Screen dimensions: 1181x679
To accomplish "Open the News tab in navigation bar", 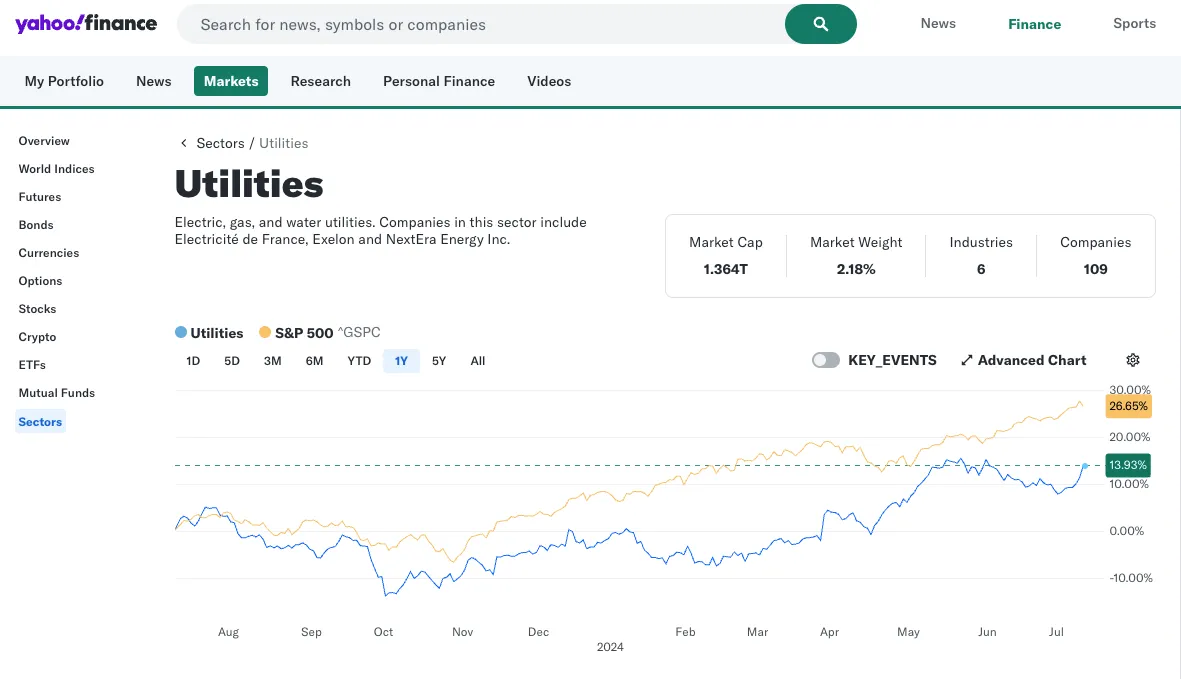I will 154,81.
